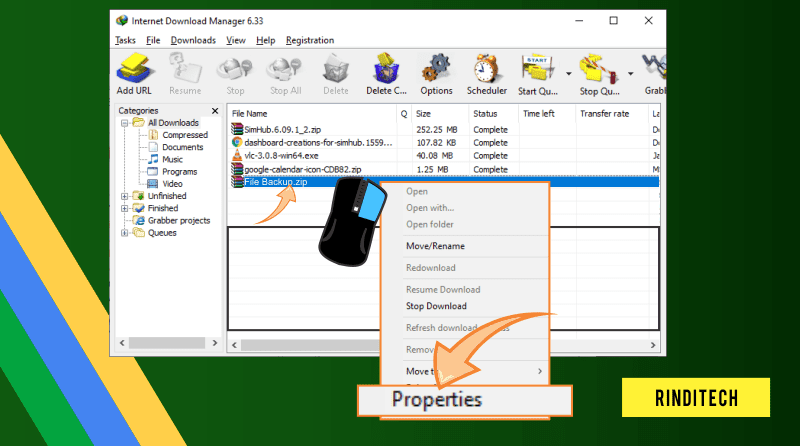Click 40.08 MB size cell
The width and height of the screenshot is (800, 446).
[435, 156]
